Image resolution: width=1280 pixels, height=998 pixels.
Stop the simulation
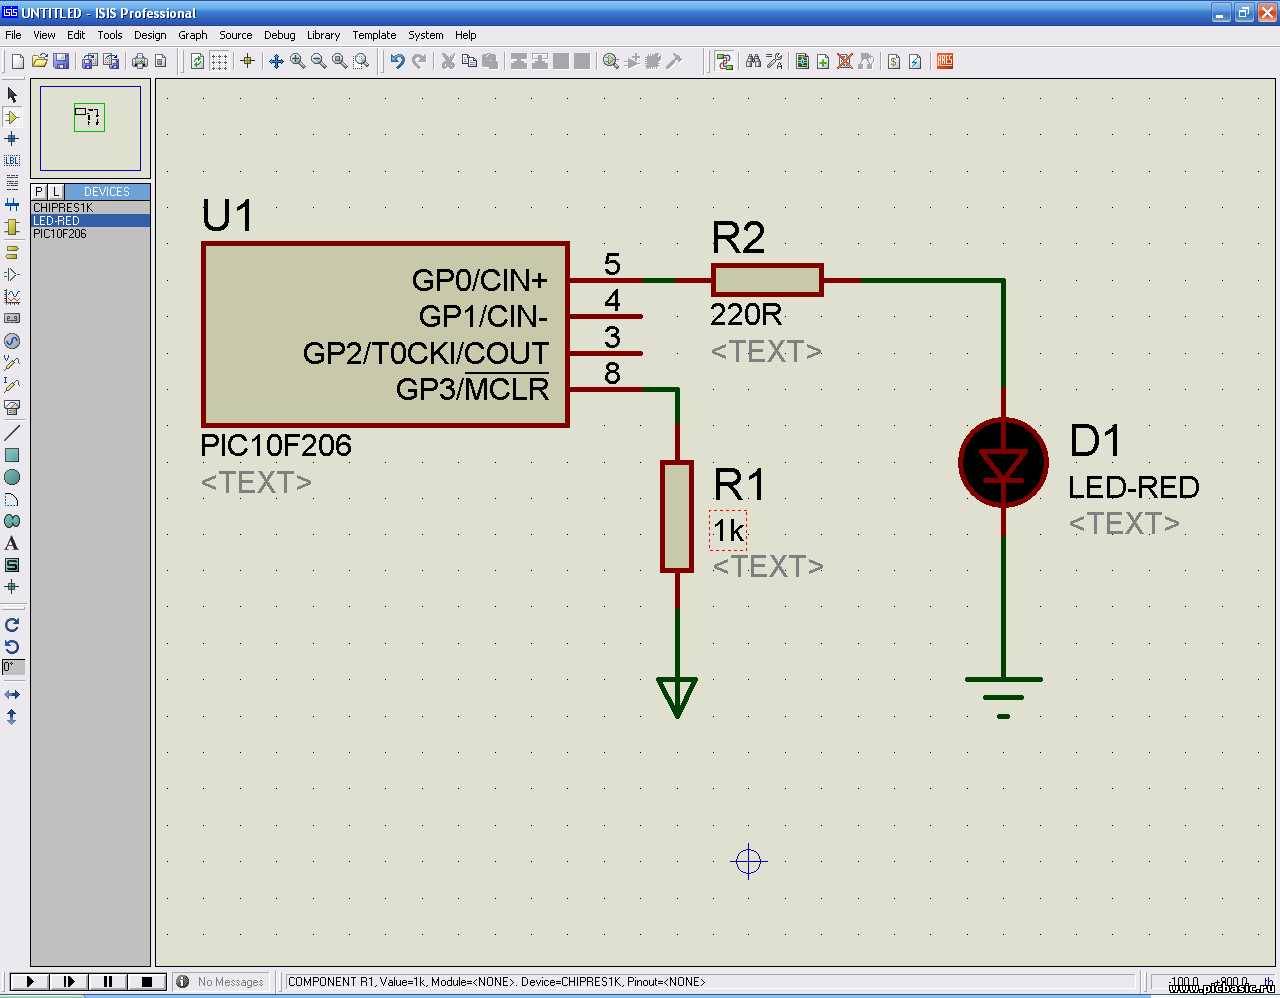[146, 982]
